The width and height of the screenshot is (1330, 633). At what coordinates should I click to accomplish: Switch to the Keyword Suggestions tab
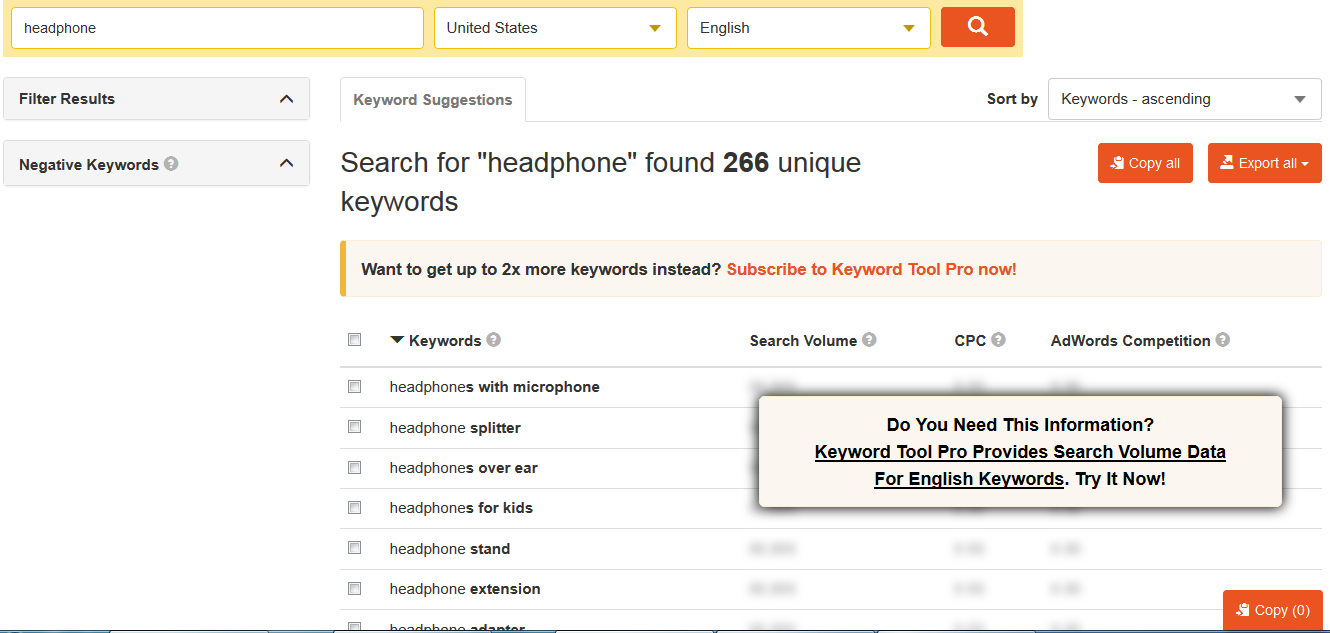coord(432,99)
